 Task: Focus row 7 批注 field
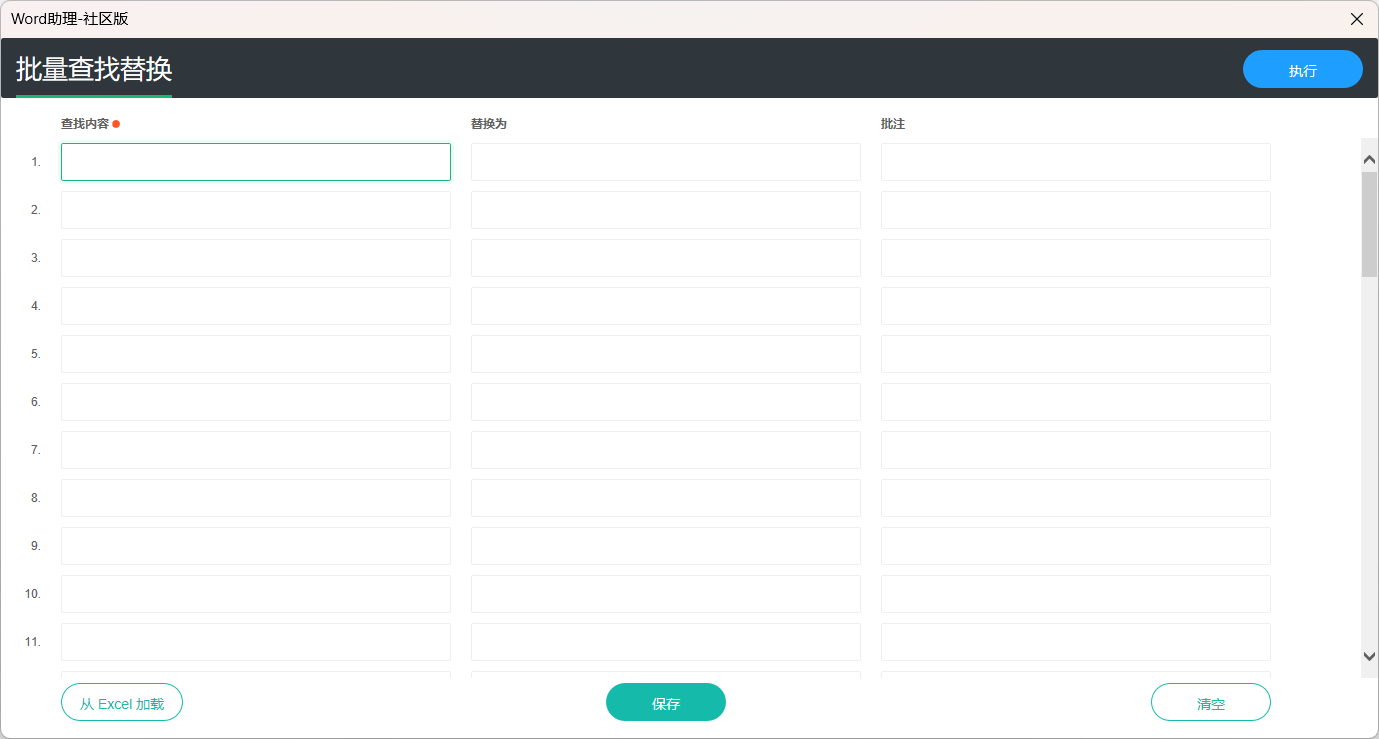1076,450
